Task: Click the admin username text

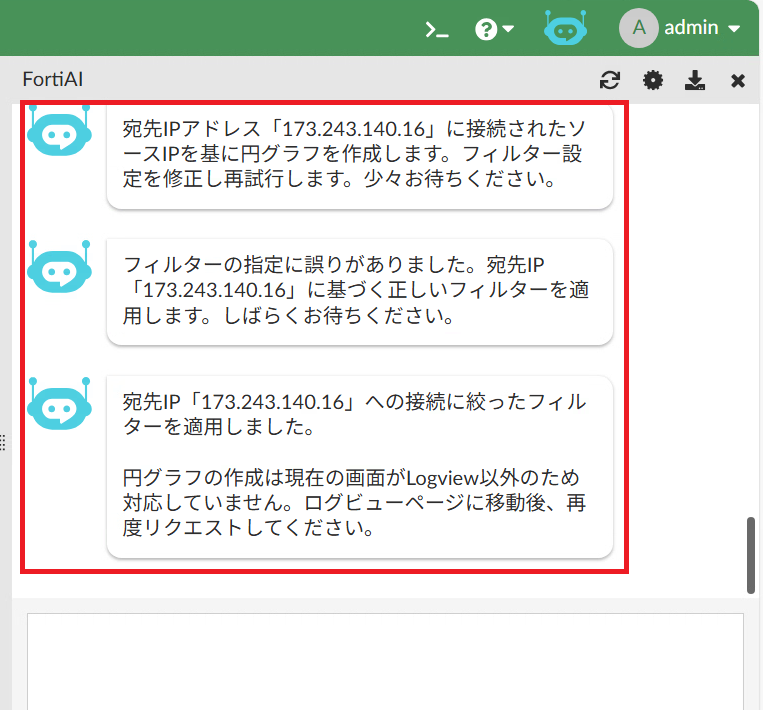Action: pos(691,28)
